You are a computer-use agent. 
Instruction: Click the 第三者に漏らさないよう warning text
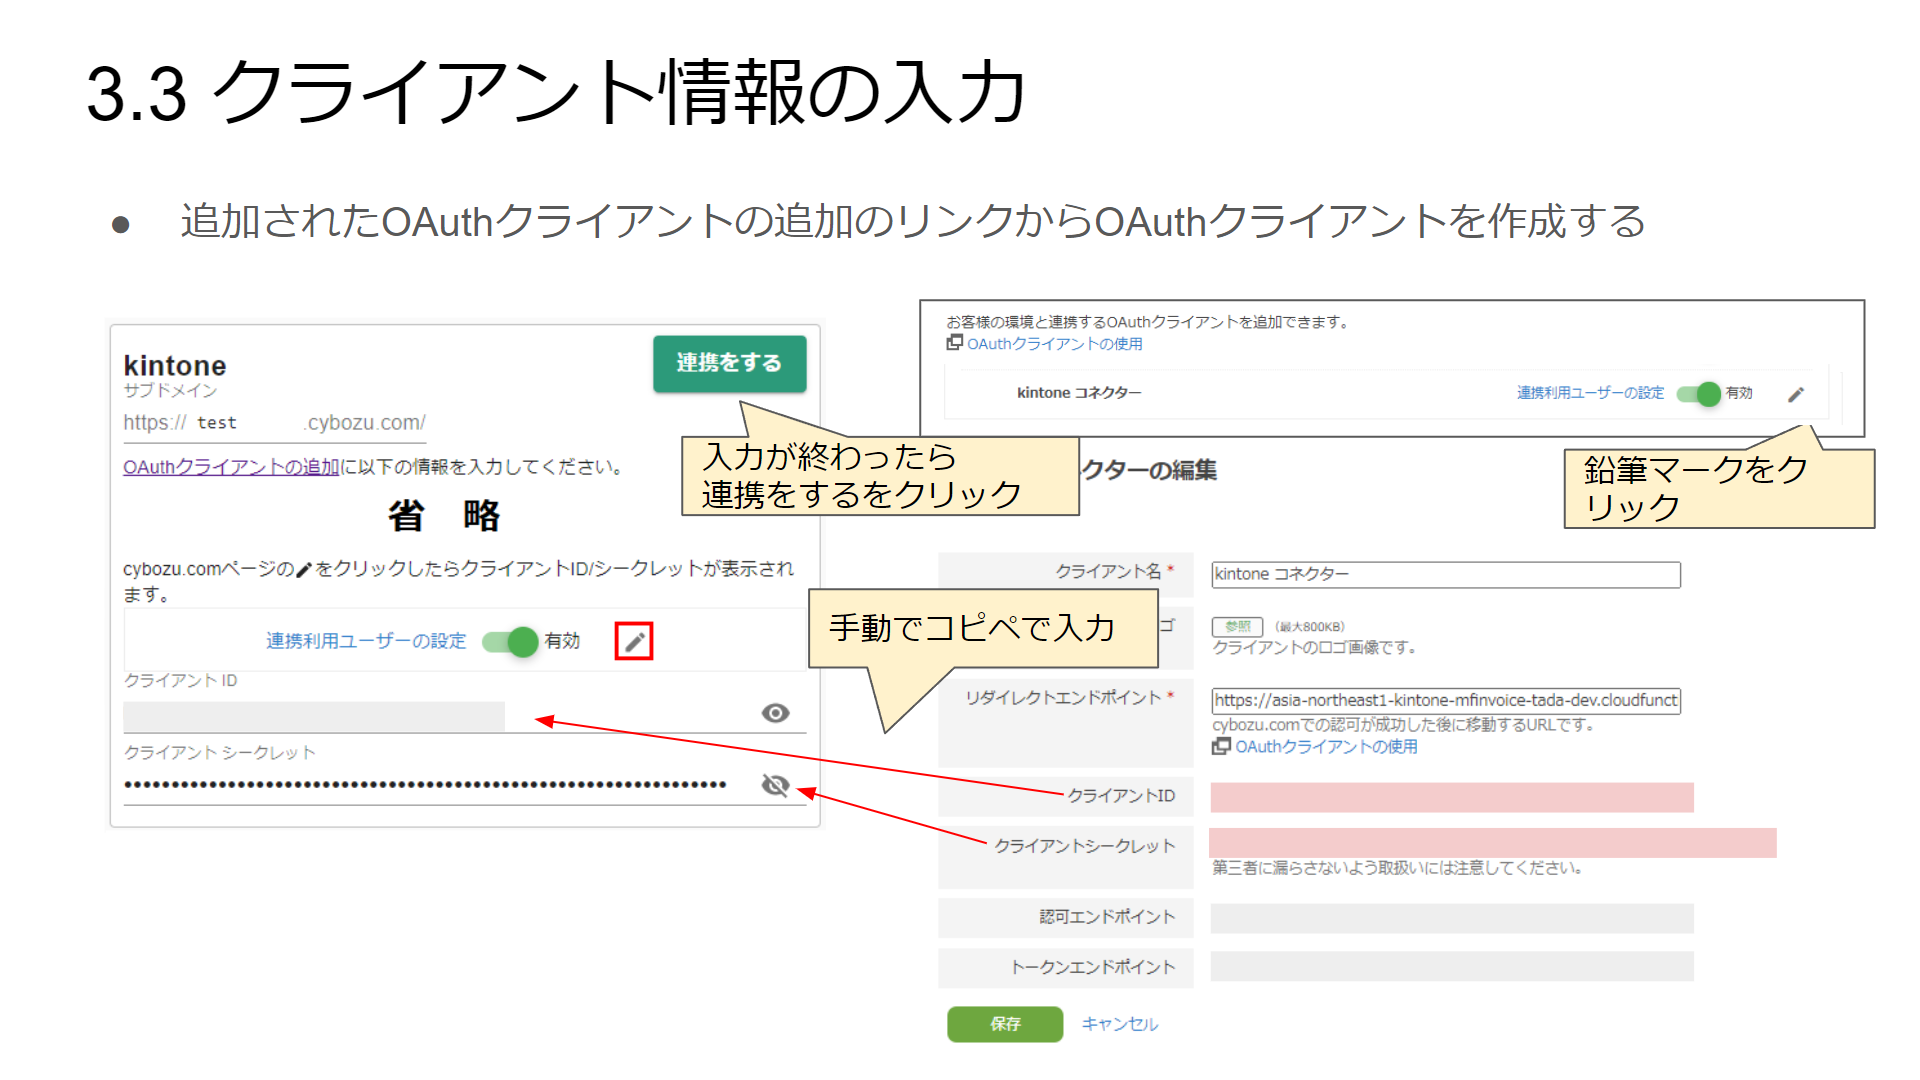(1397, 868)
